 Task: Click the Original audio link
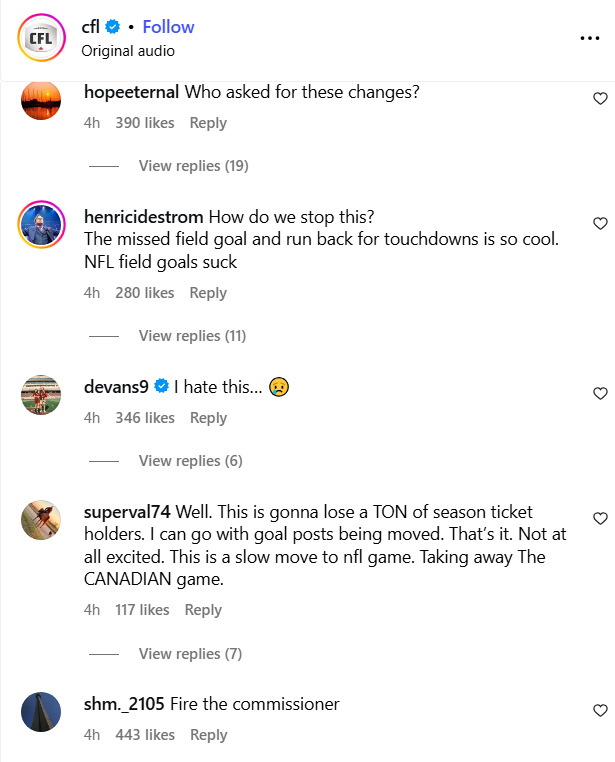pyautogui.click(x=128, y=51)
